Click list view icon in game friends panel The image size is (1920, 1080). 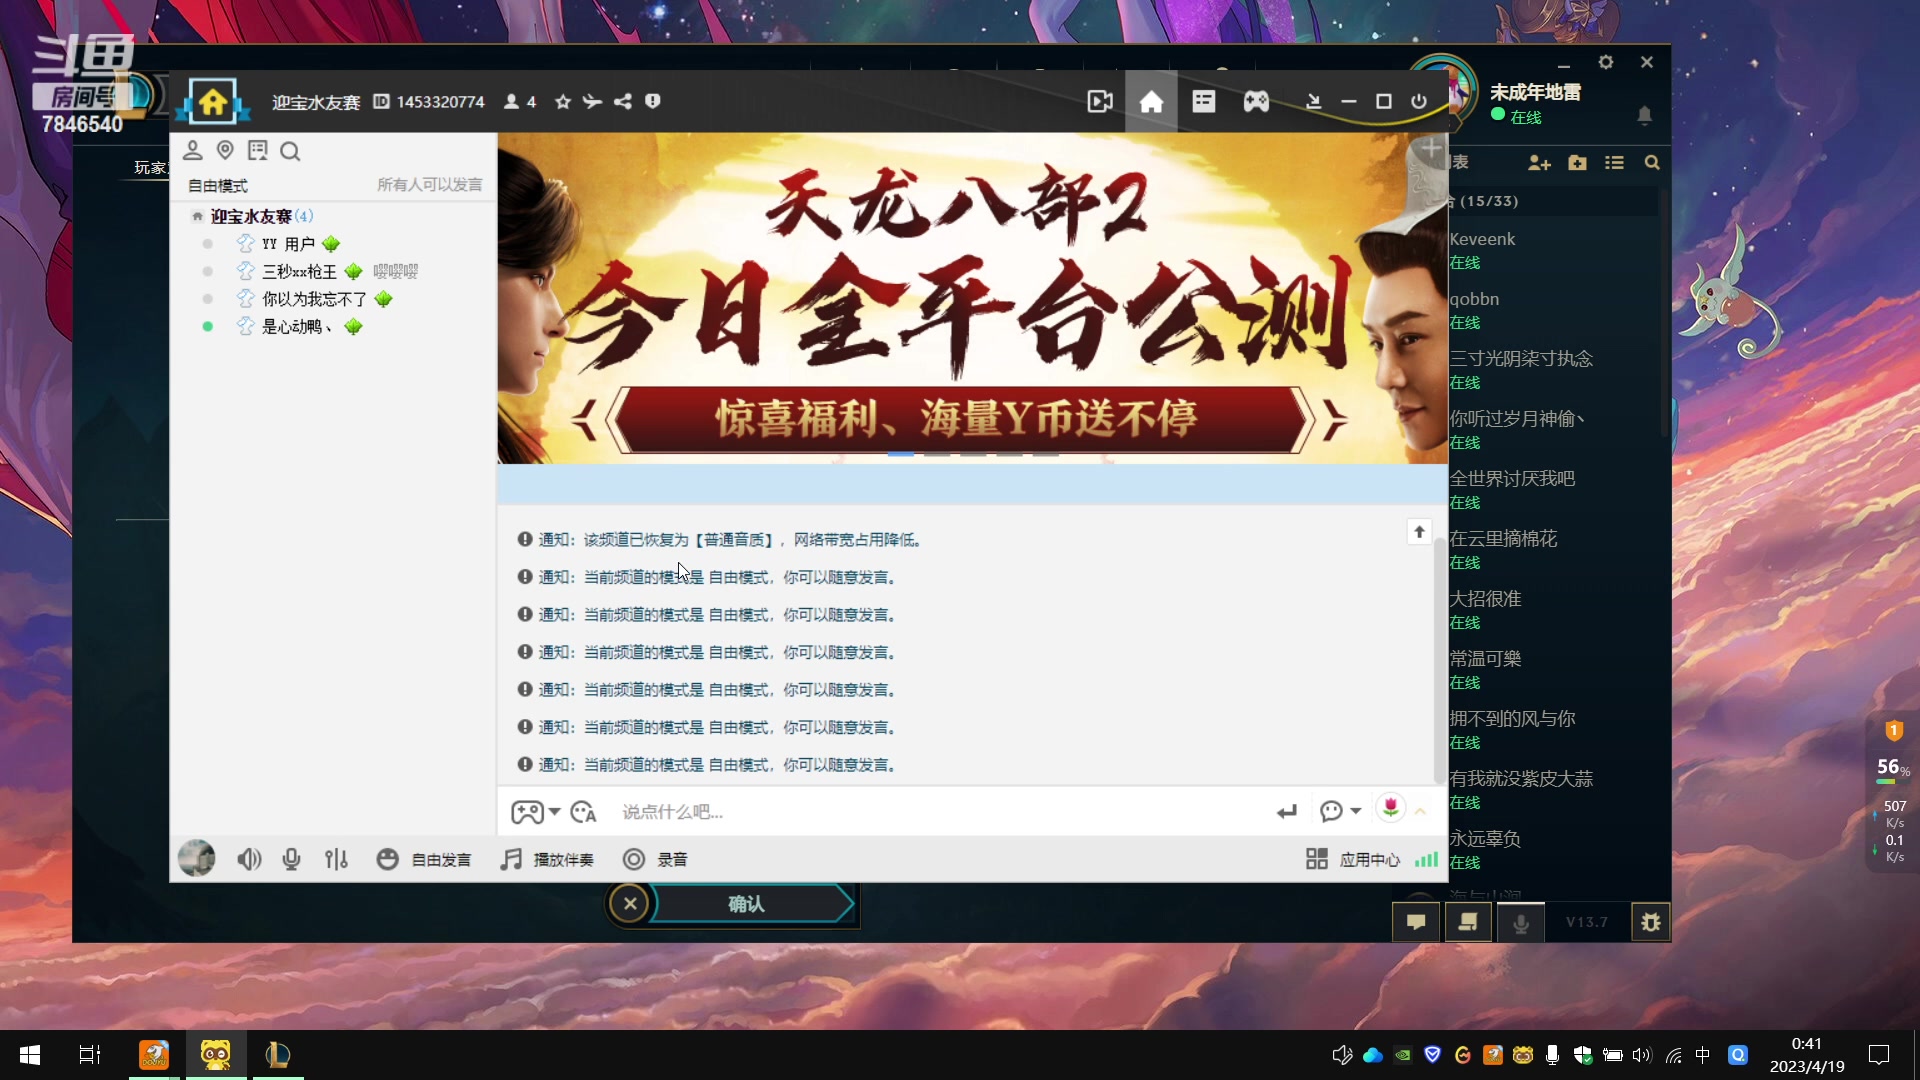coord(1614,163)
